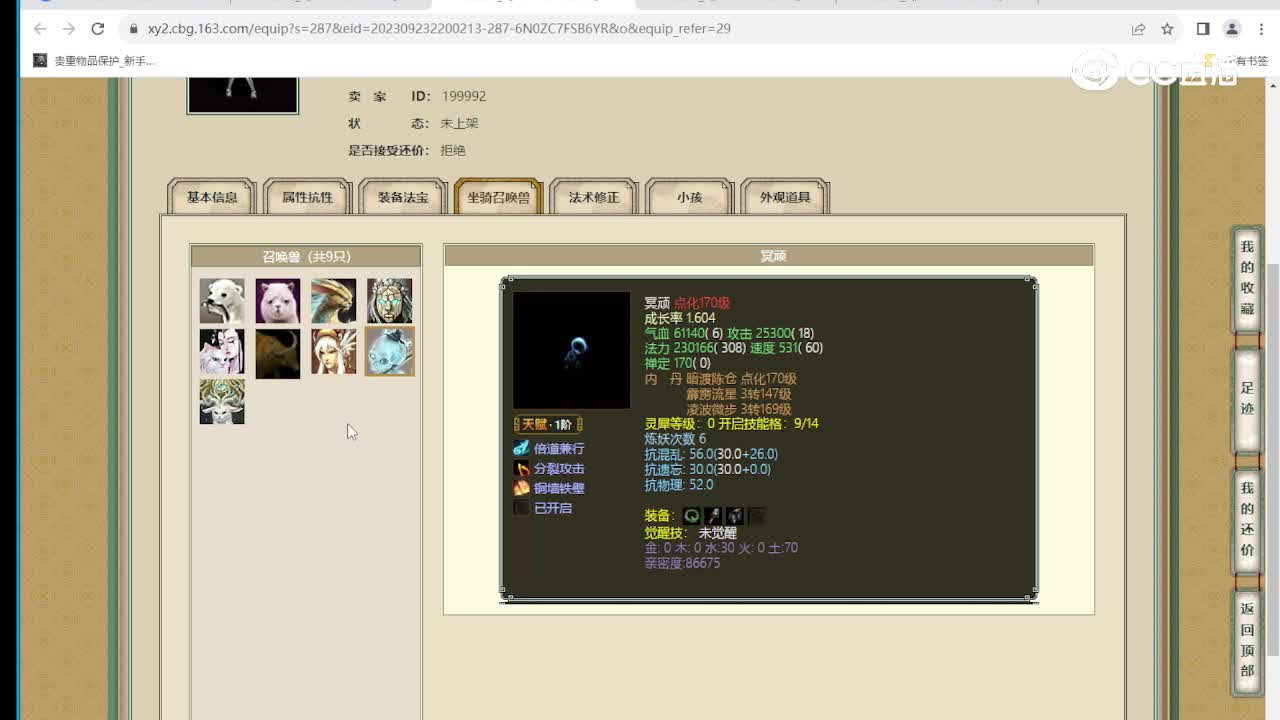1280x720 pixels.
Task: Click the fourth empty equipment slot
Action: point(757,516)
